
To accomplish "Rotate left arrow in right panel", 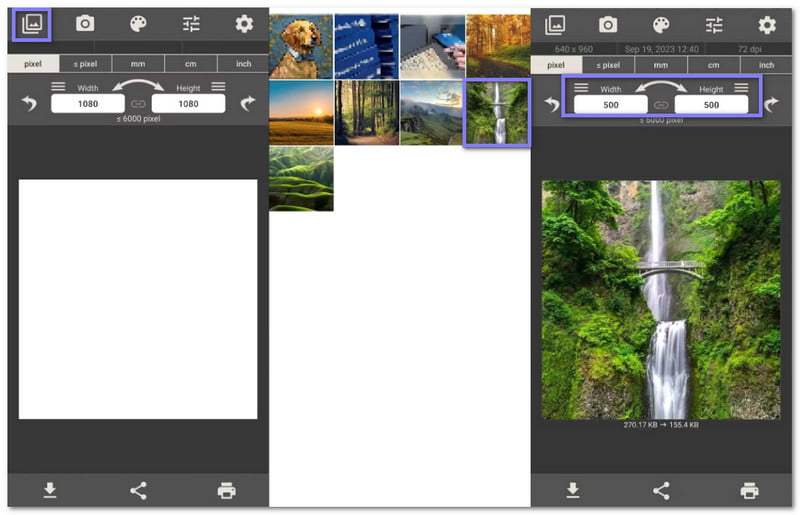I will coord(552,105).
